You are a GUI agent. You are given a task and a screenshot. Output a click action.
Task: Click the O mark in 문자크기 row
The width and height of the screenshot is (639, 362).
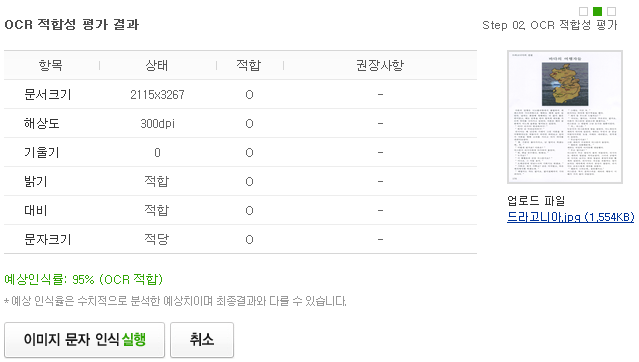[249, 240]
